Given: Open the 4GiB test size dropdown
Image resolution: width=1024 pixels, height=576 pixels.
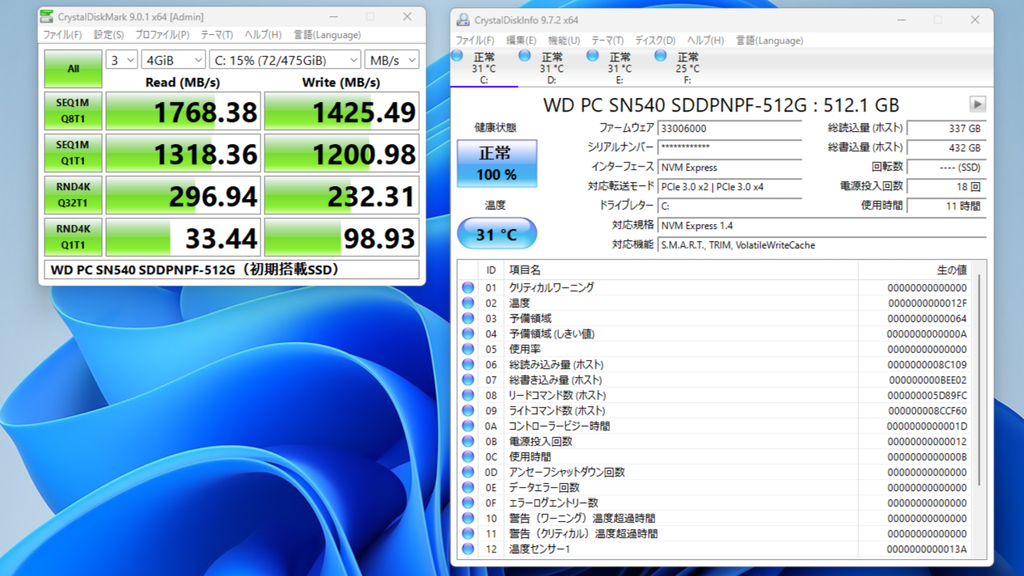Looking at the screenshot, I should [172, 60].
